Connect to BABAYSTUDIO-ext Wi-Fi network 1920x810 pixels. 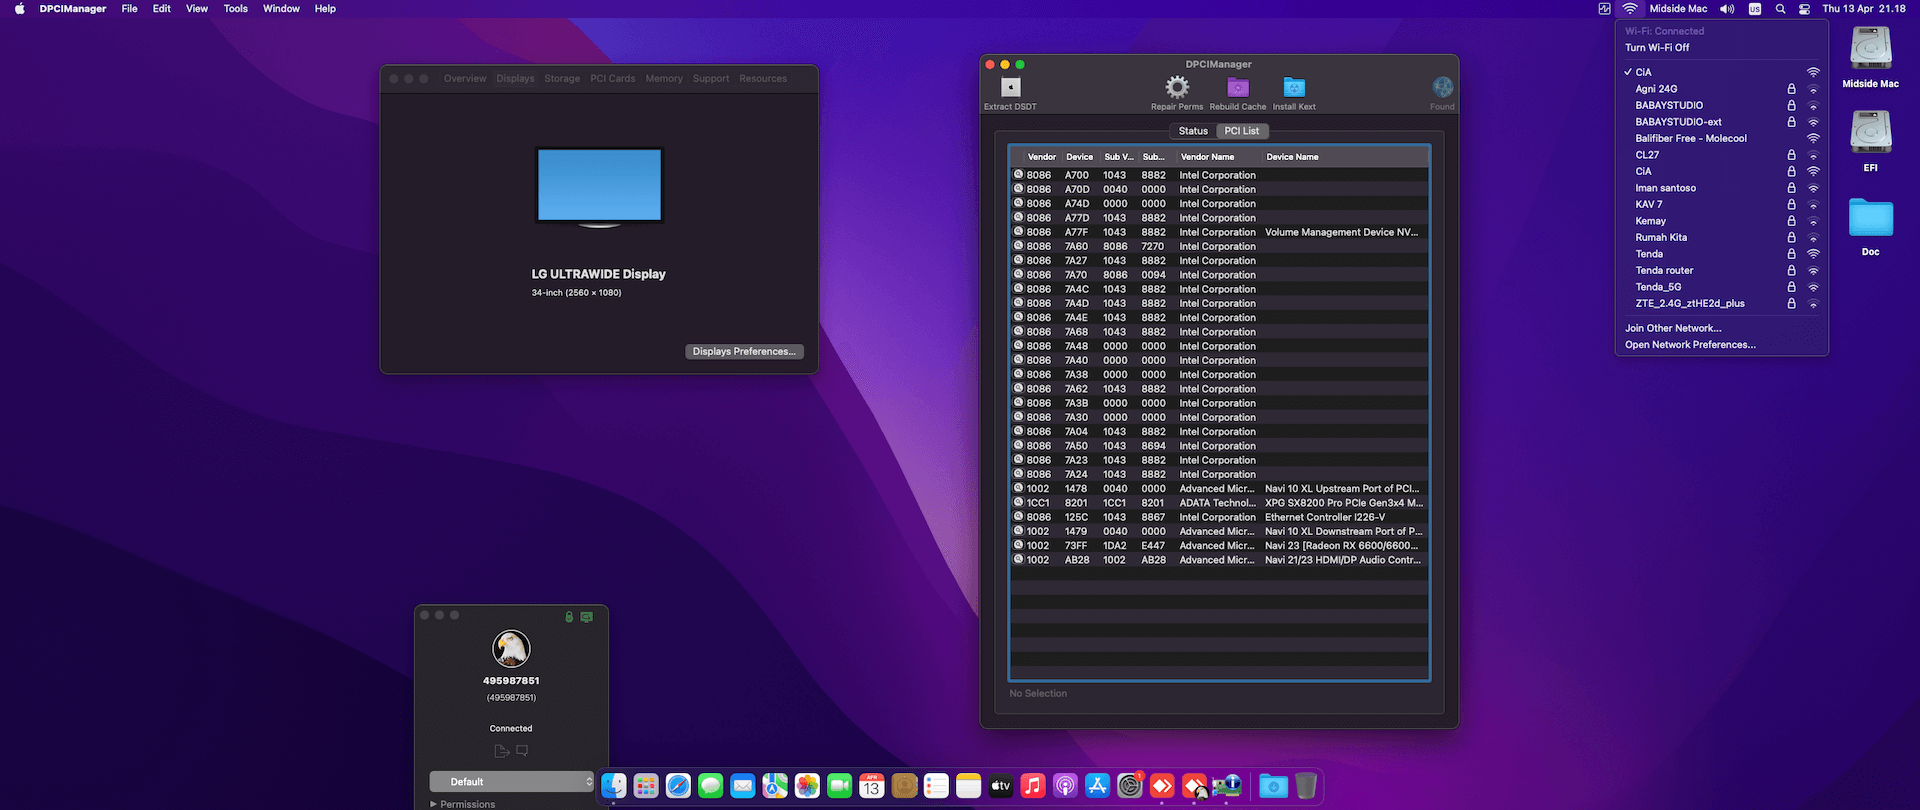pos(1678,122)
